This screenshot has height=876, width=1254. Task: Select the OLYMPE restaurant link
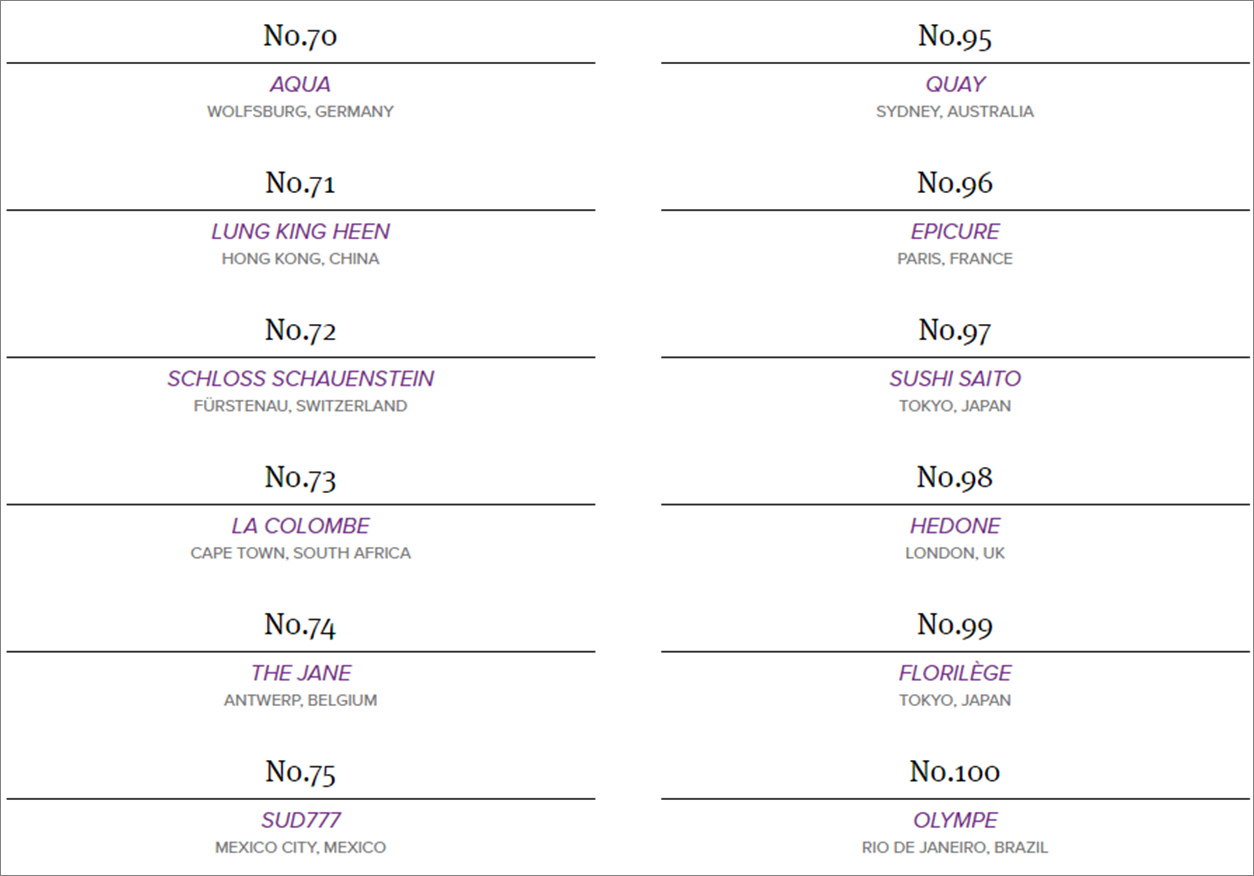955,820
